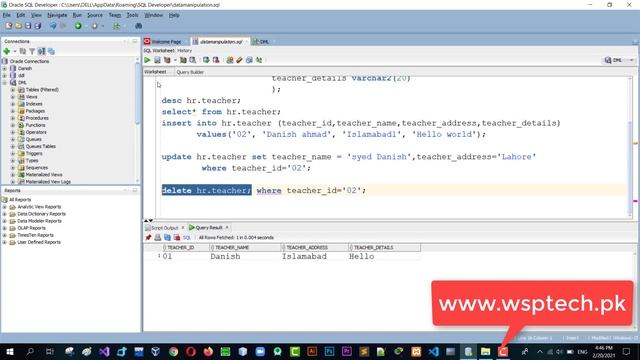
Task: Click the Filter funnel icon in Connections
Action: 32,51
